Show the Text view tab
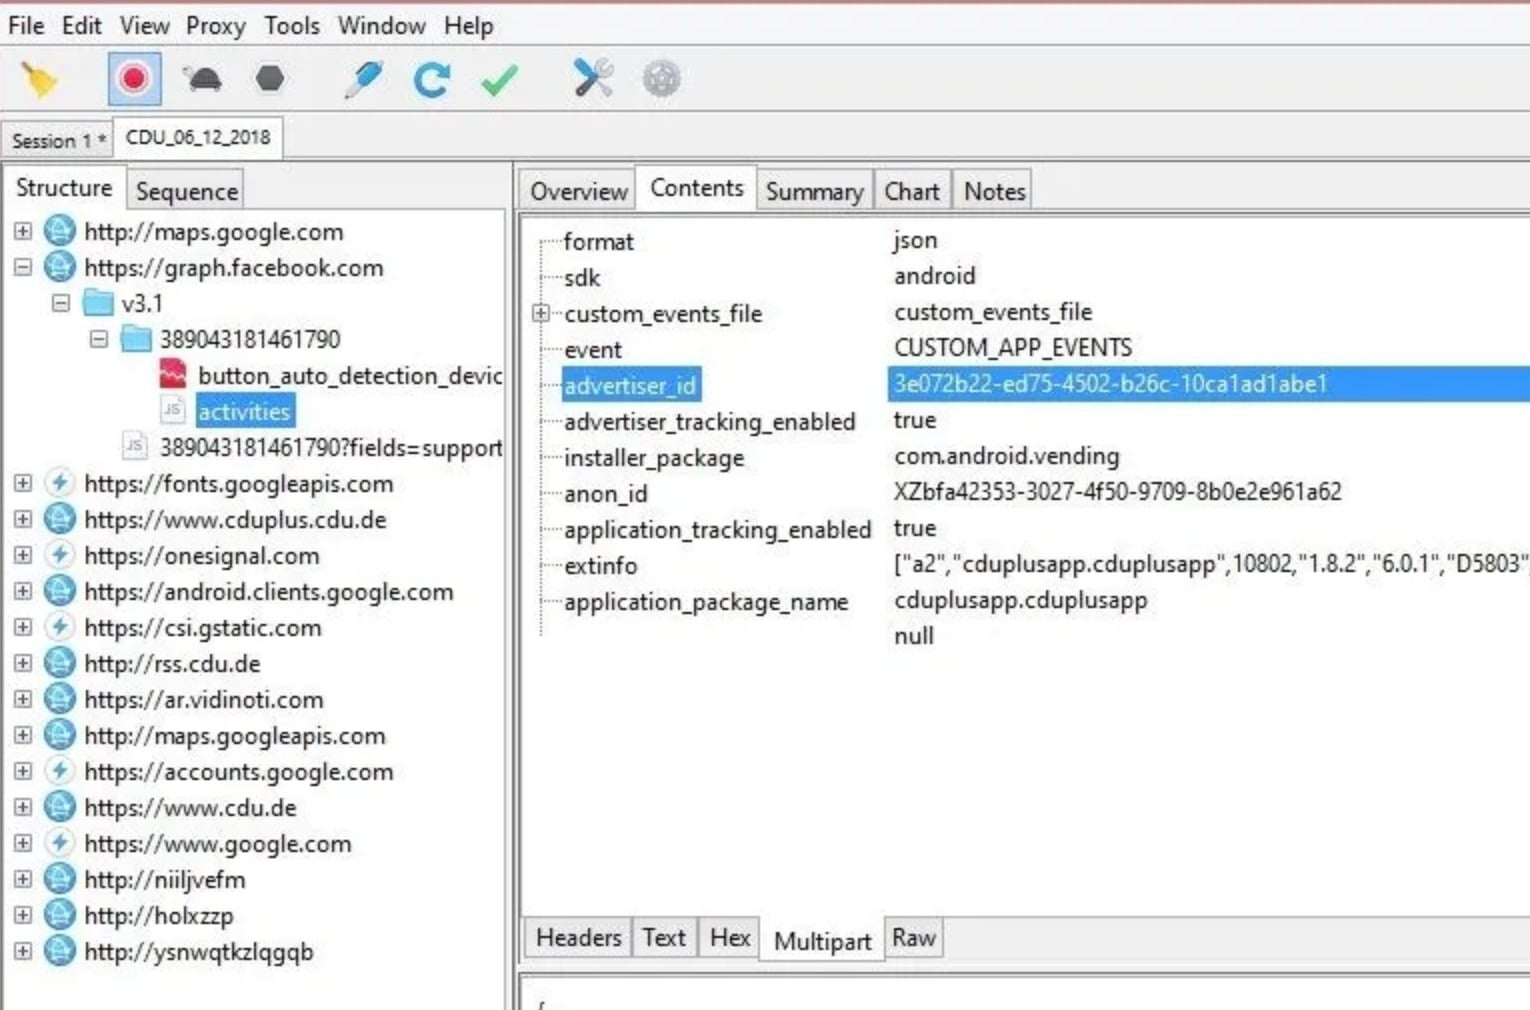Screen dimensions: 1530x1010 (664, 937)
